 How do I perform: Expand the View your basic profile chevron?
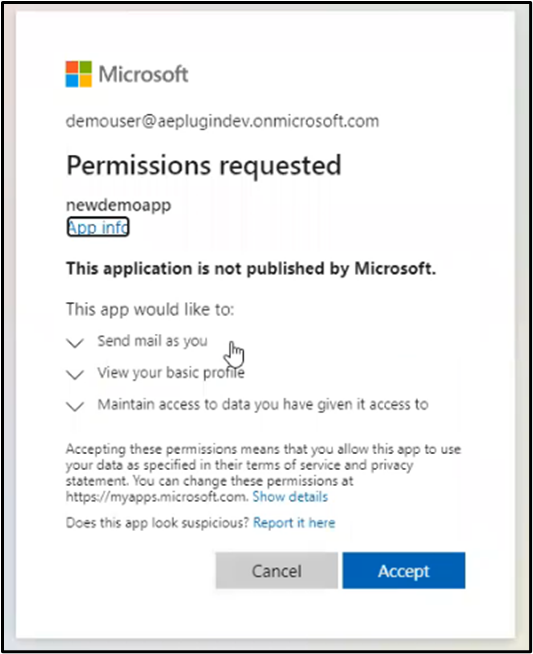click(x=75, y=374)
